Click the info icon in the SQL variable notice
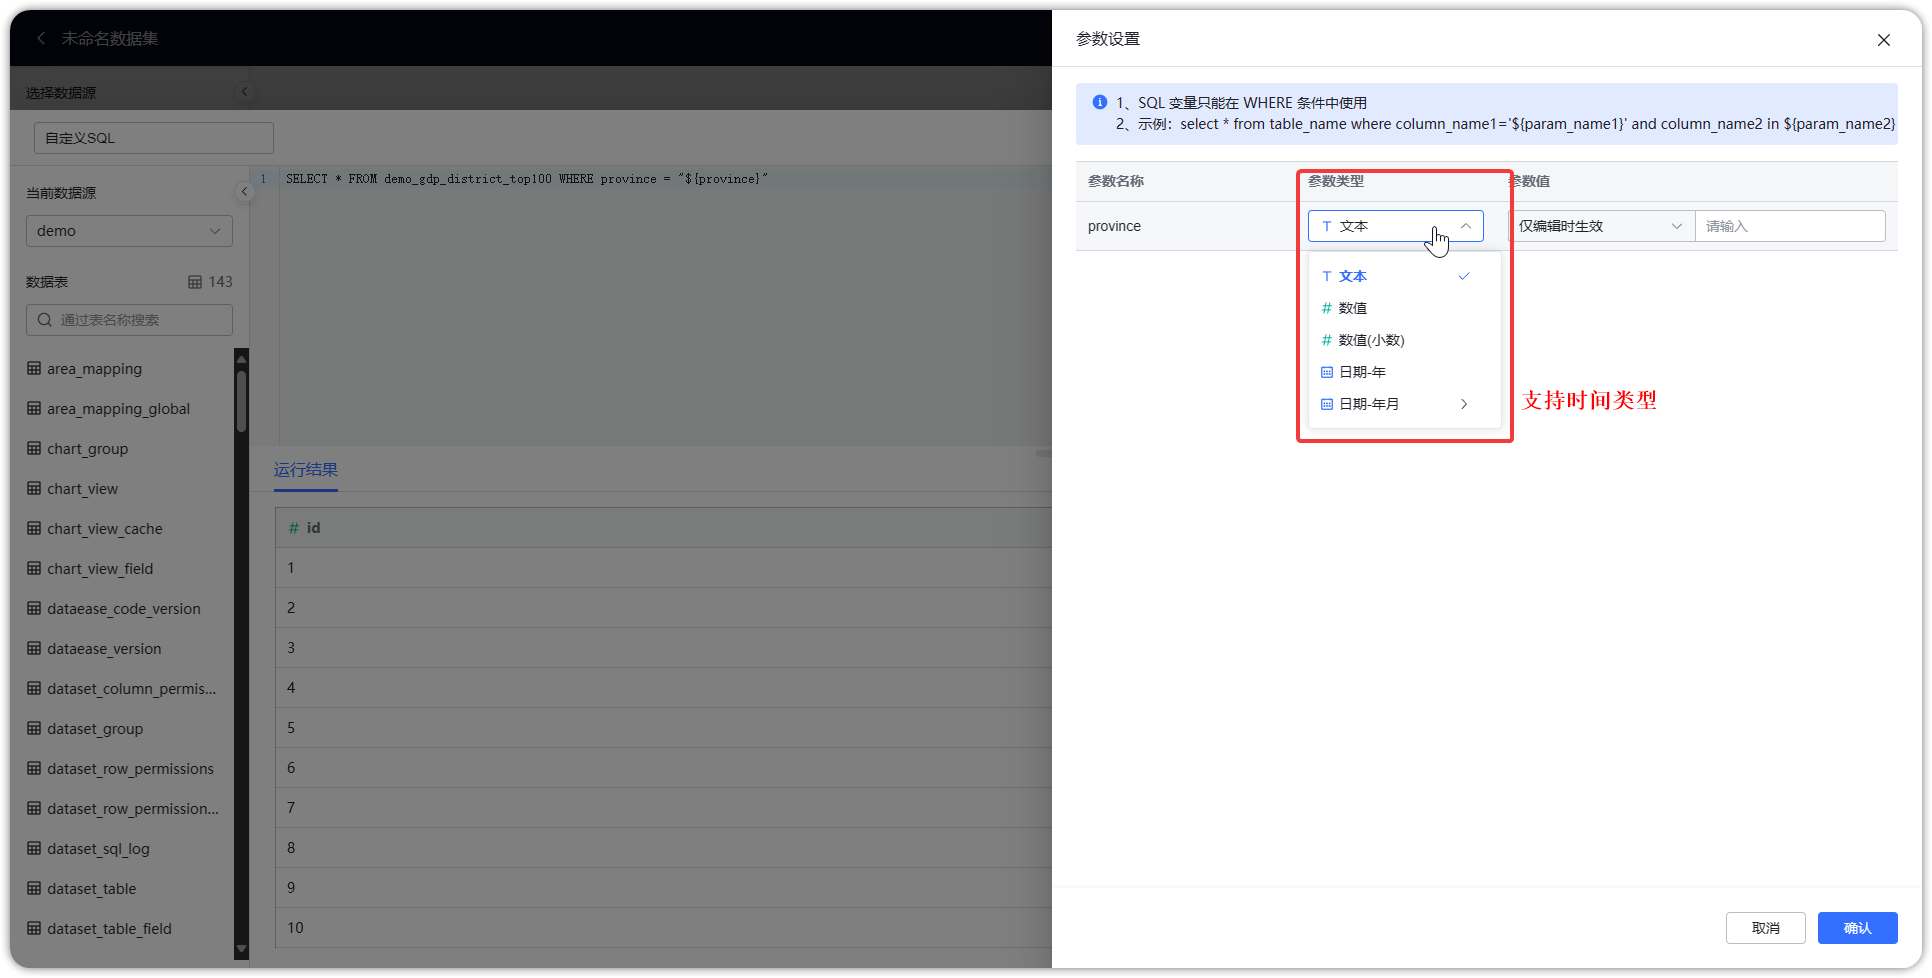Screen dimensions: 1932x978 [x=1099, y=102]
